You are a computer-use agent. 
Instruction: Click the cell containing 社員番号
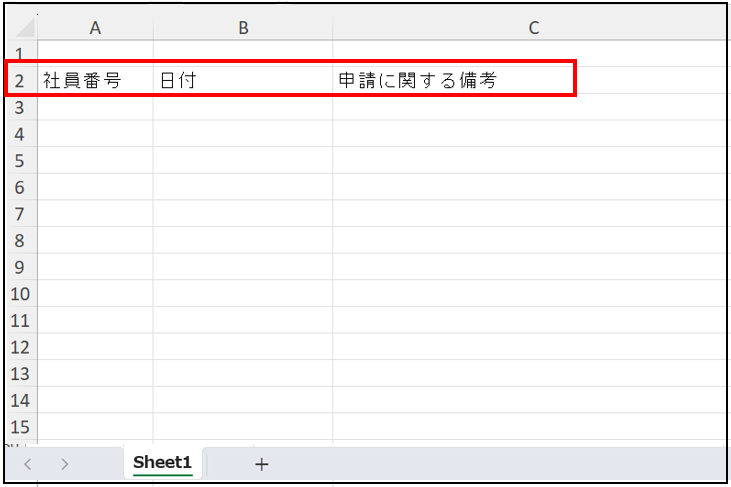pyautogui.click(x=95, y=80)
